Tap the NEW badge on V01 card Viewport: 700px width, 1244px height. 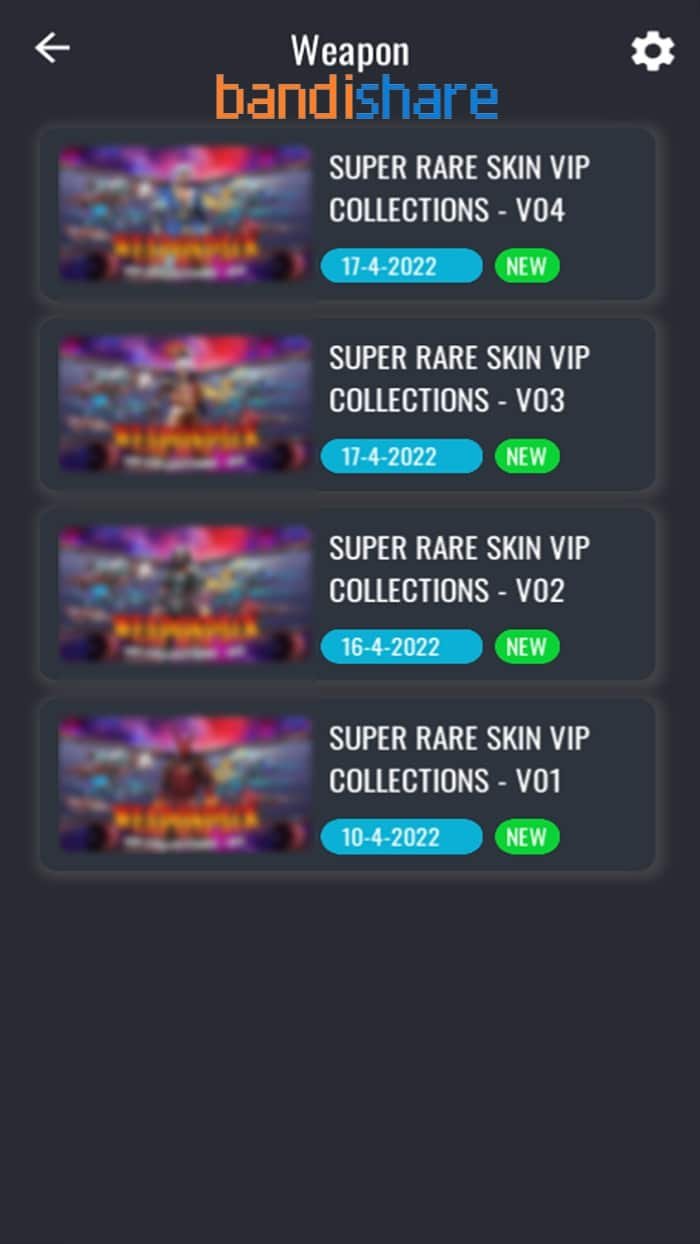click(x=527, y=836)
